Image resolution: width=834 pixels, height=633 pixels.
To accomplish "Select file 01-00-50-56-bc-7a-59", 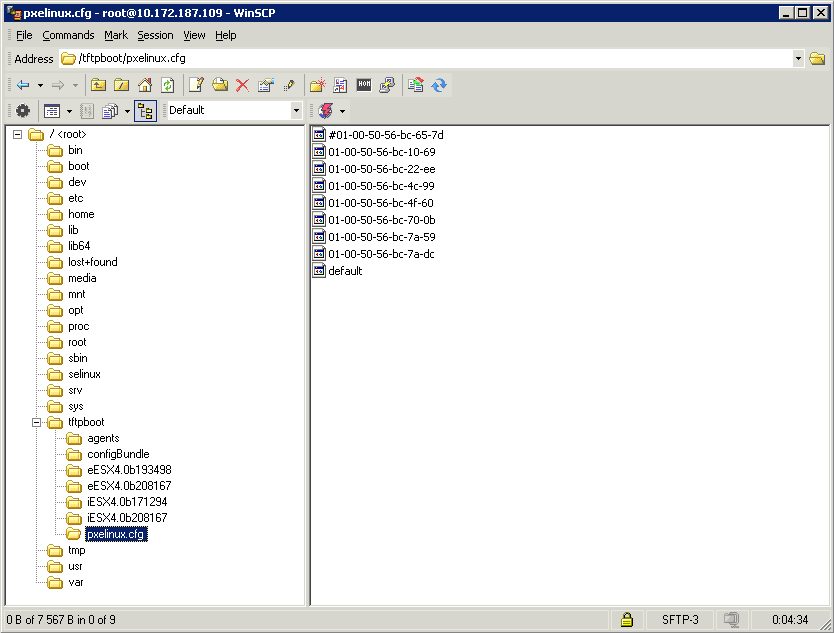I will click(381, 237).
